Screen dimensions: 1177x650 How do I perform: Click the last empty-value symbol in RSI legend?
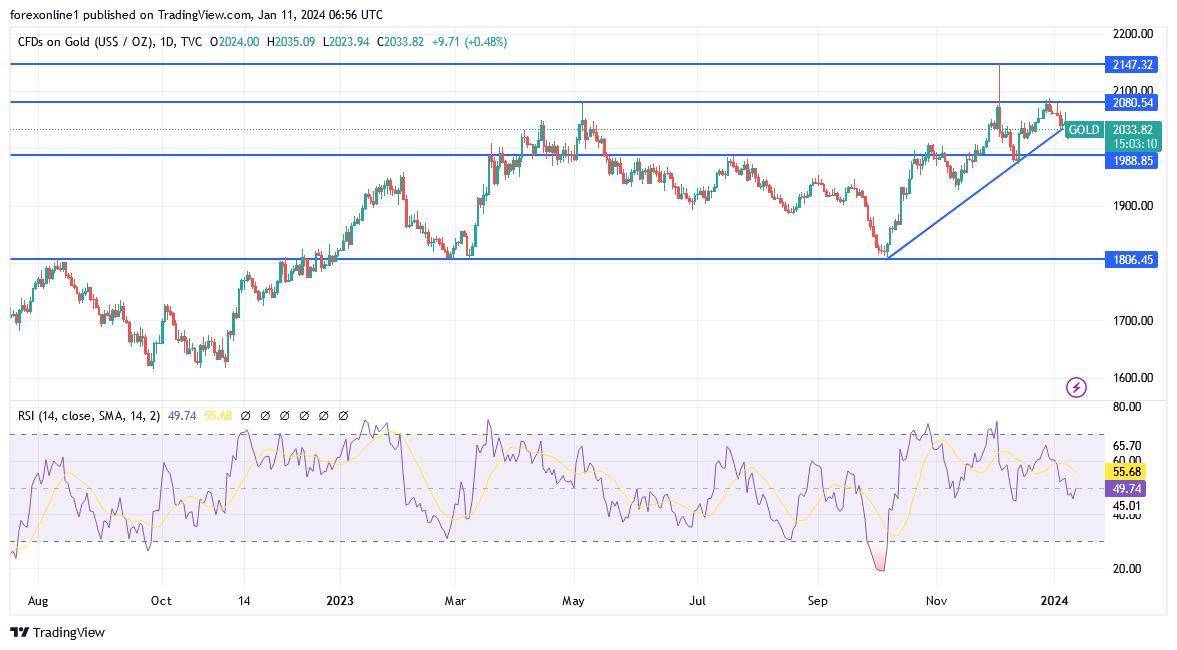click(343, 415)
